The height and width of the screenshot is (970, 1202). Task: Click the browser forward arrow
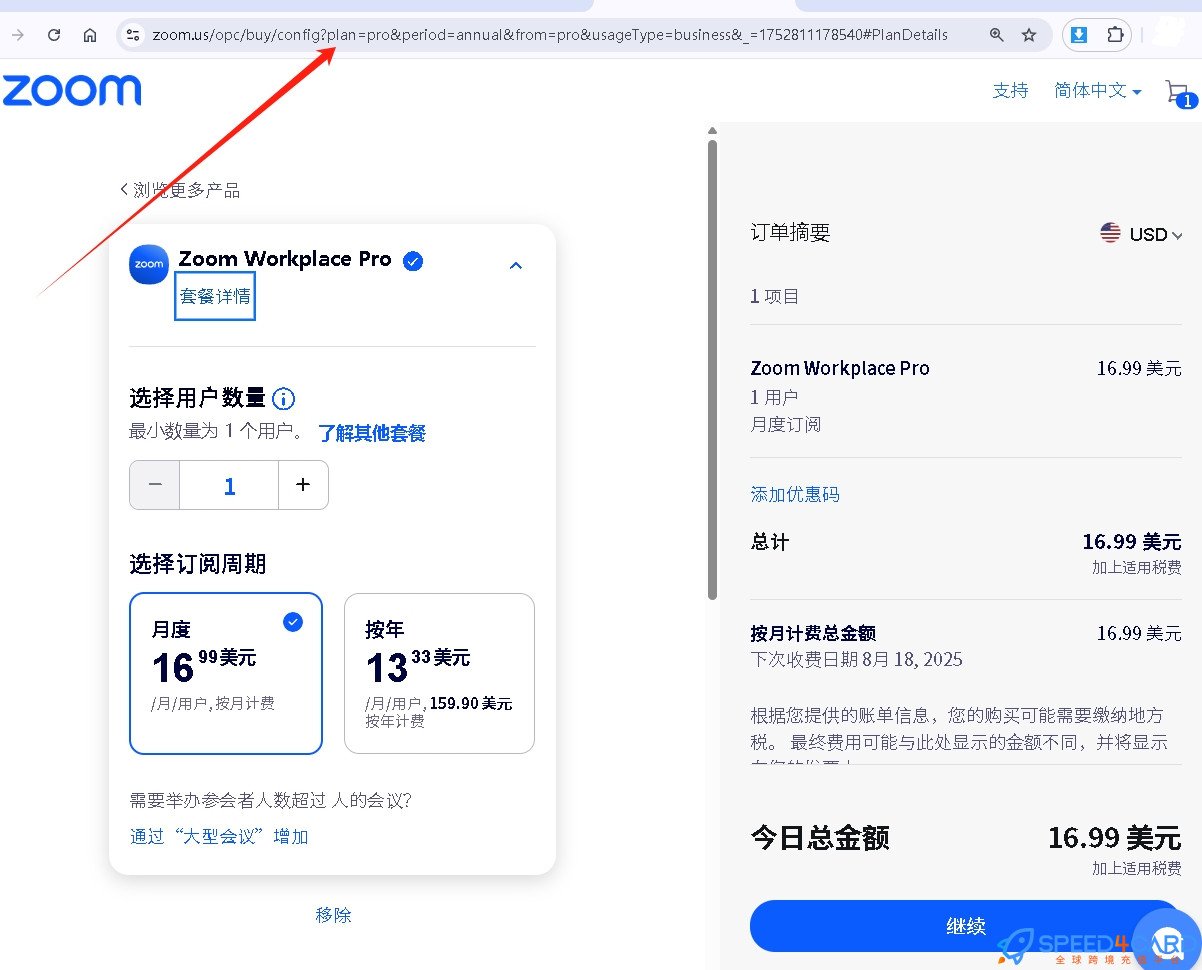pyautogui.click(x=17, y=35)
